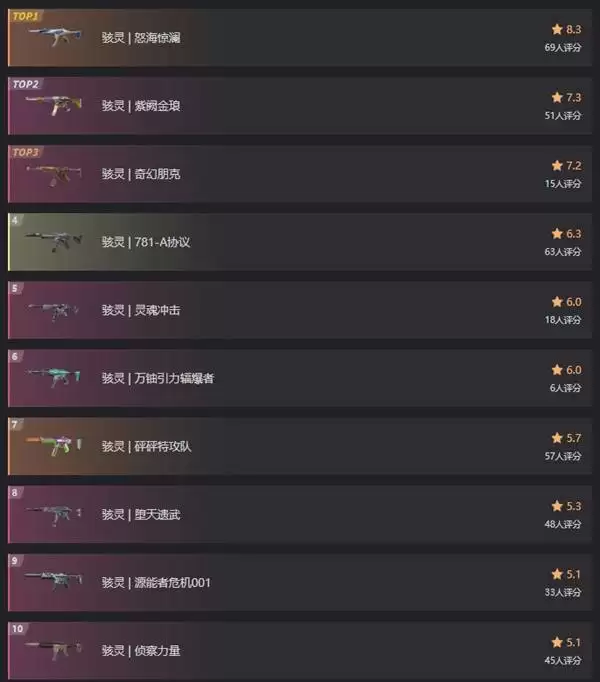Open the 骇灵 | 源能者危机001 entry
Screen dimensions: 600x682
click(x=300, y=582)
